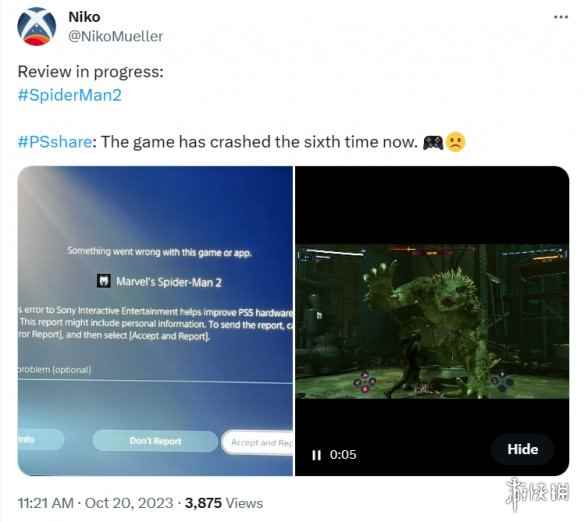The height and width of the screenshot is (522, 584).
Task: Click the sad face emoji
Action: [456, 142]
